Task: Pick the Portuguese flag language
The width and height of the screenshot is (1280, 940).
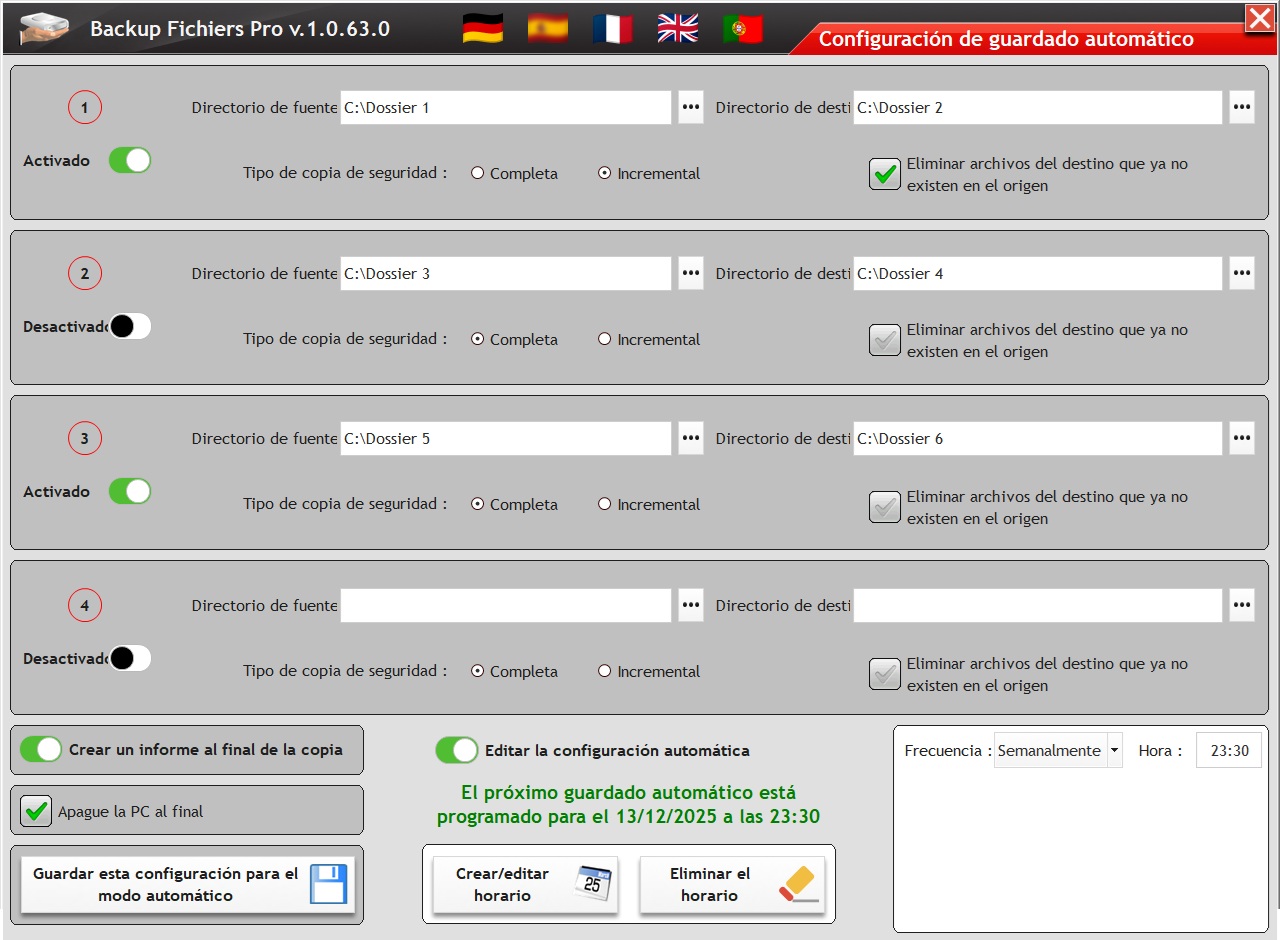Action: point(742,28)
